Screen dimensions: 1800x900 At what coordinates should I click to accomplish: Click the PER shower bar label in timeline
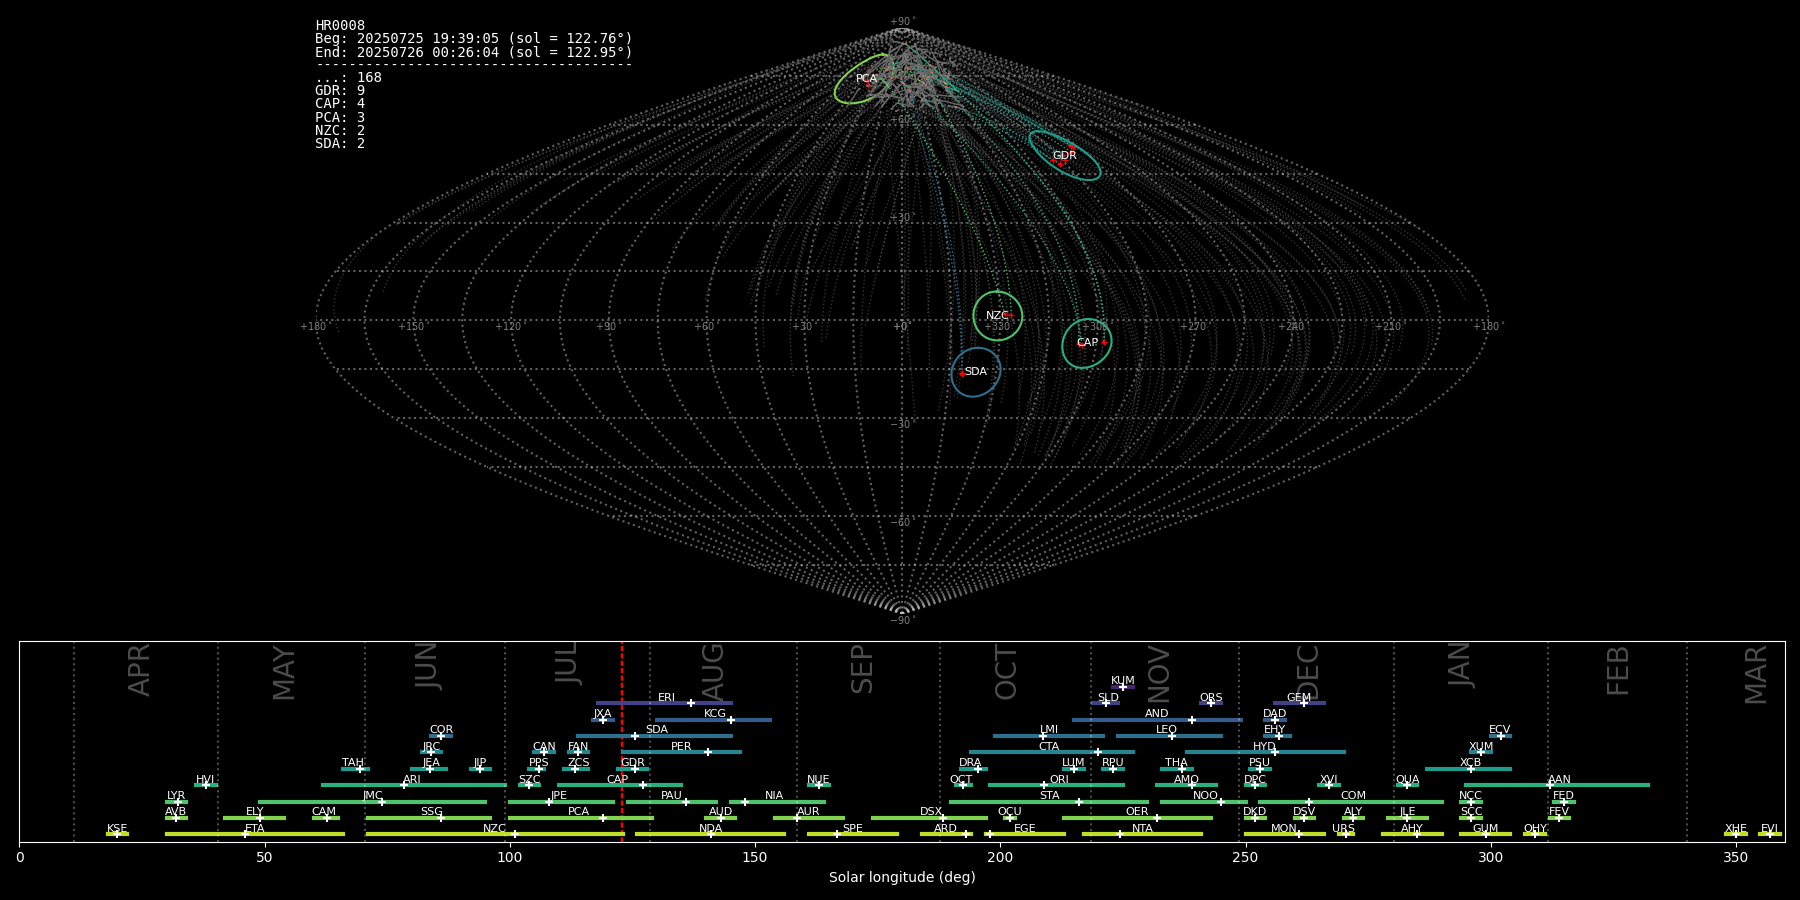pyautogui.click(x=681, y=747)
